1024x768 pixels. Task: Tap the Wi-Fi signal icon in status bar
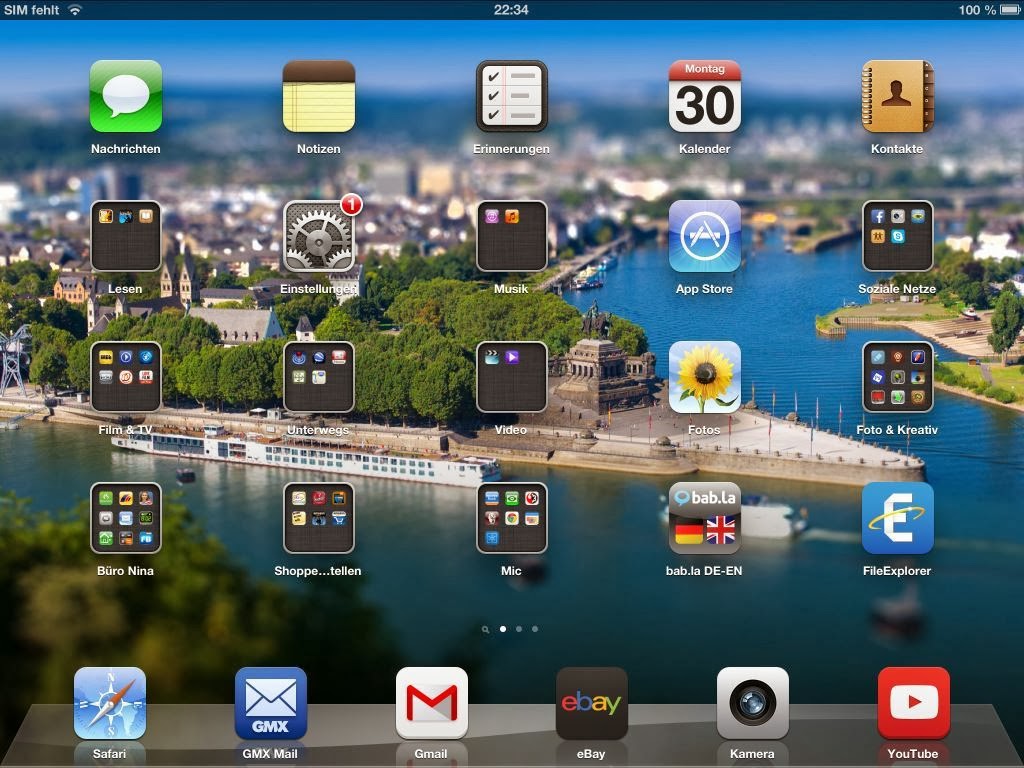(75, 10)
